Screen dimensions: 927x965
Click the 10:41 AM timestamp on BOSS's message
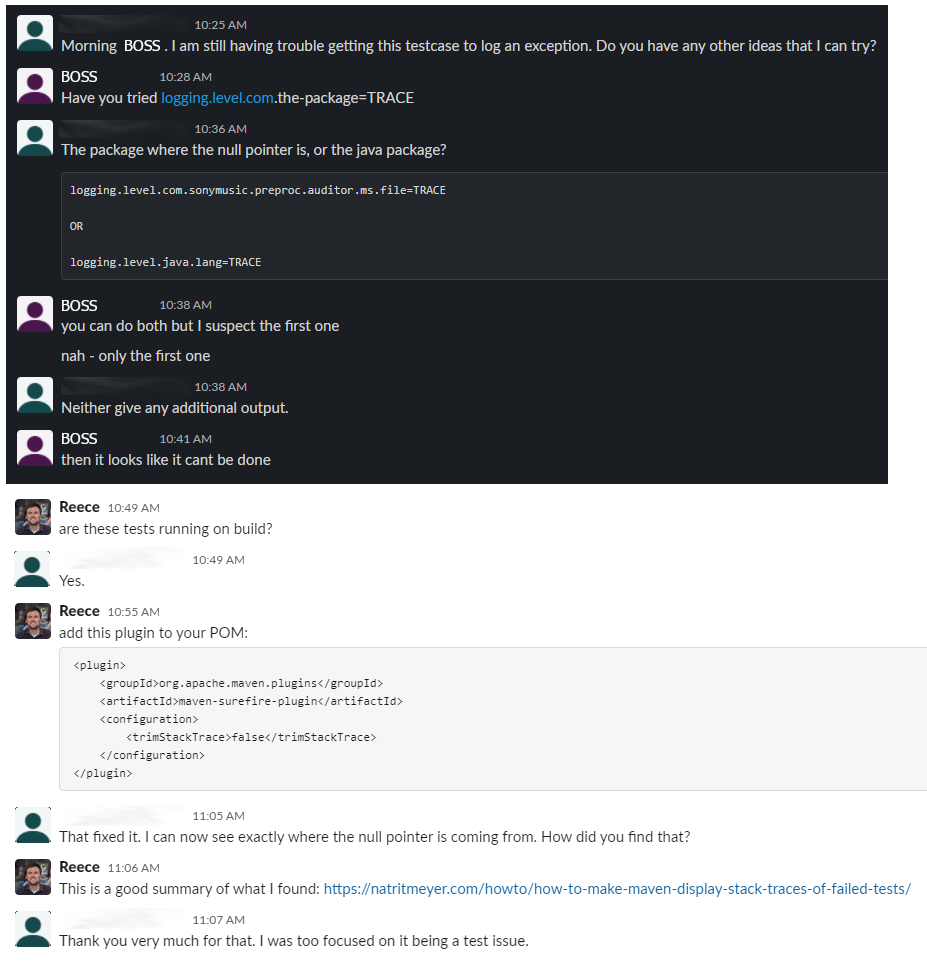tap(185, 439)
